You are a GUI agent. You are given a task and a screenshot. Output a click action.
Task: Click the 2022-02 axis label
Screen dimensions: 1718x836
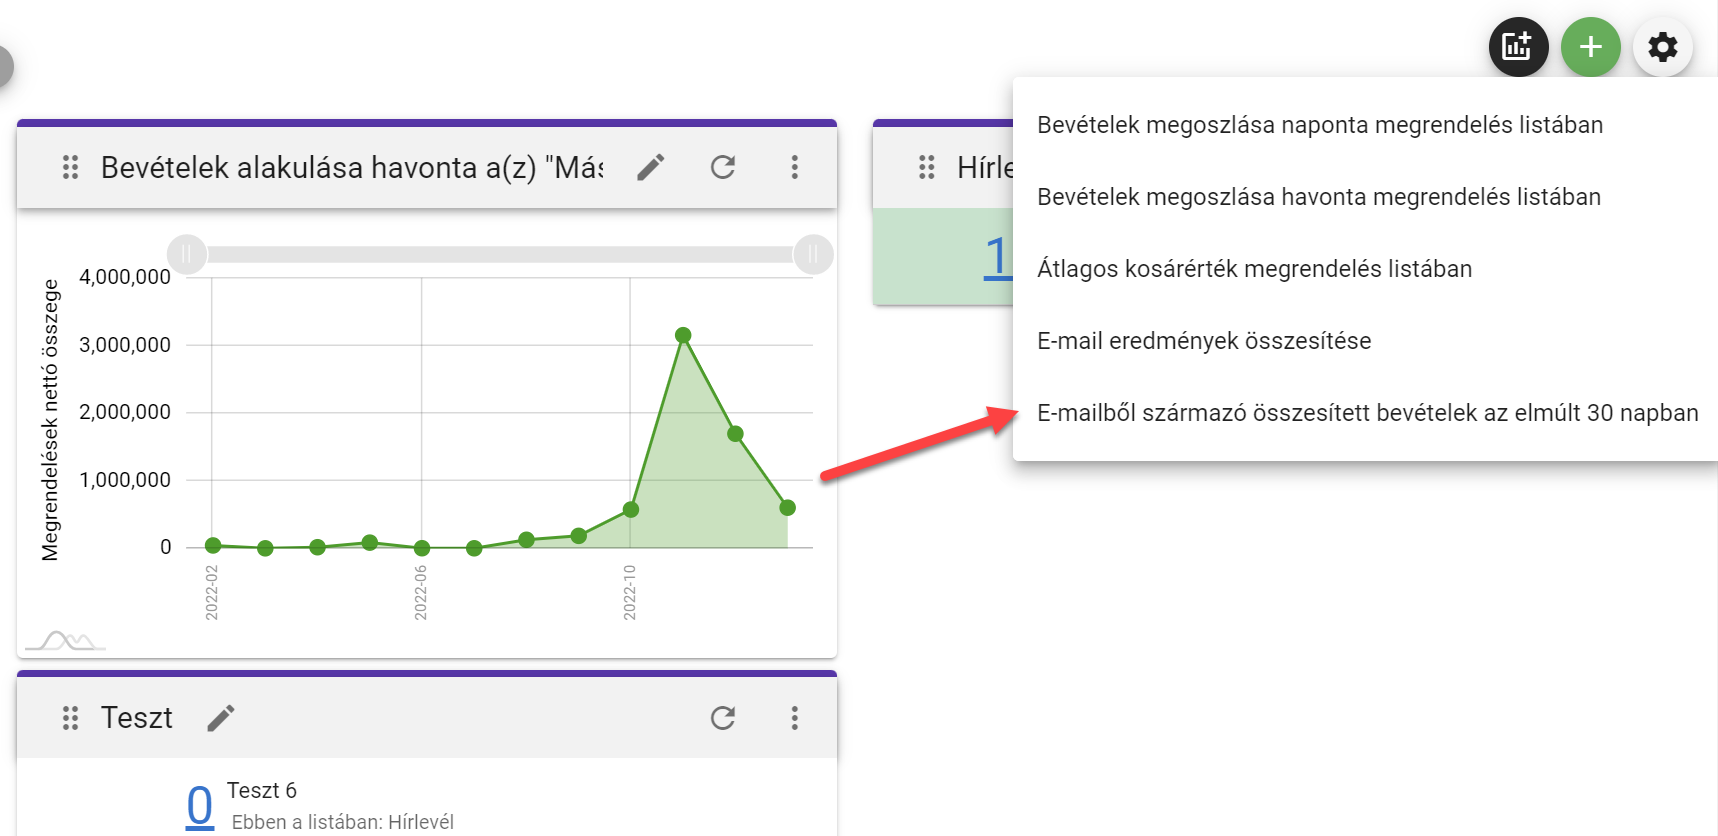click(x=212, y=592)
